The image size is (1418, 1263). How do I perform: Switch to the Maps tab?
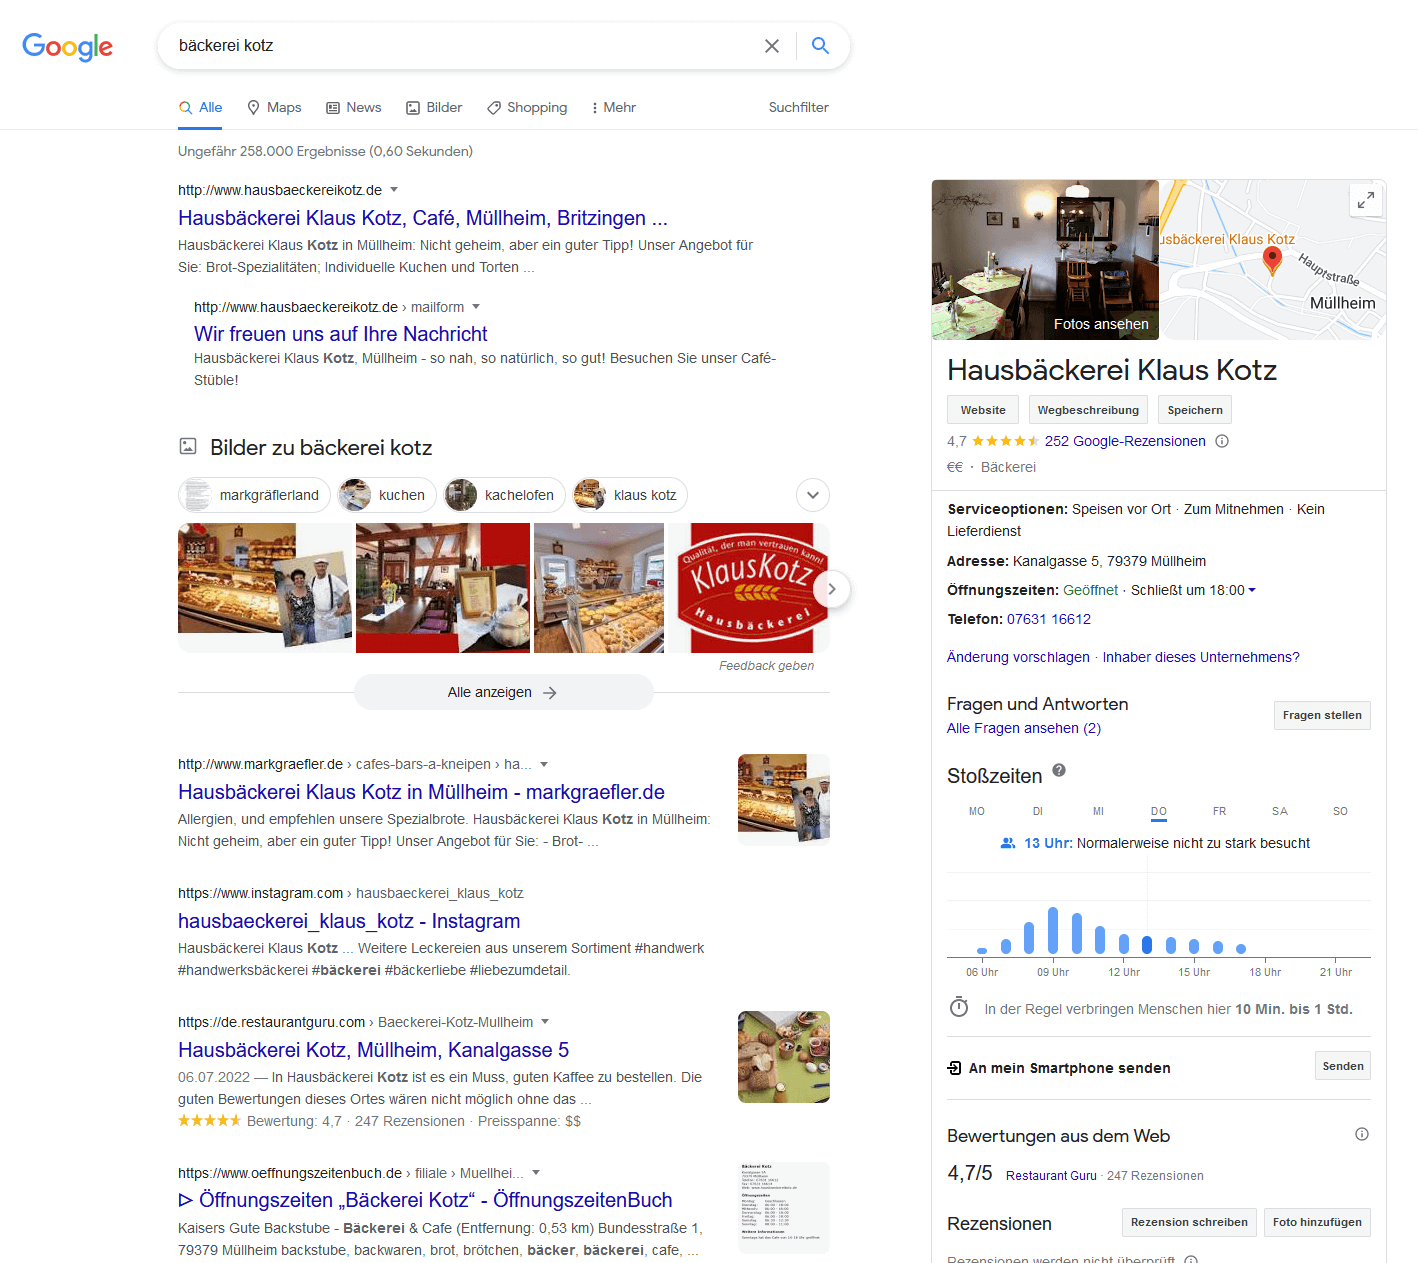click(274, 107)
